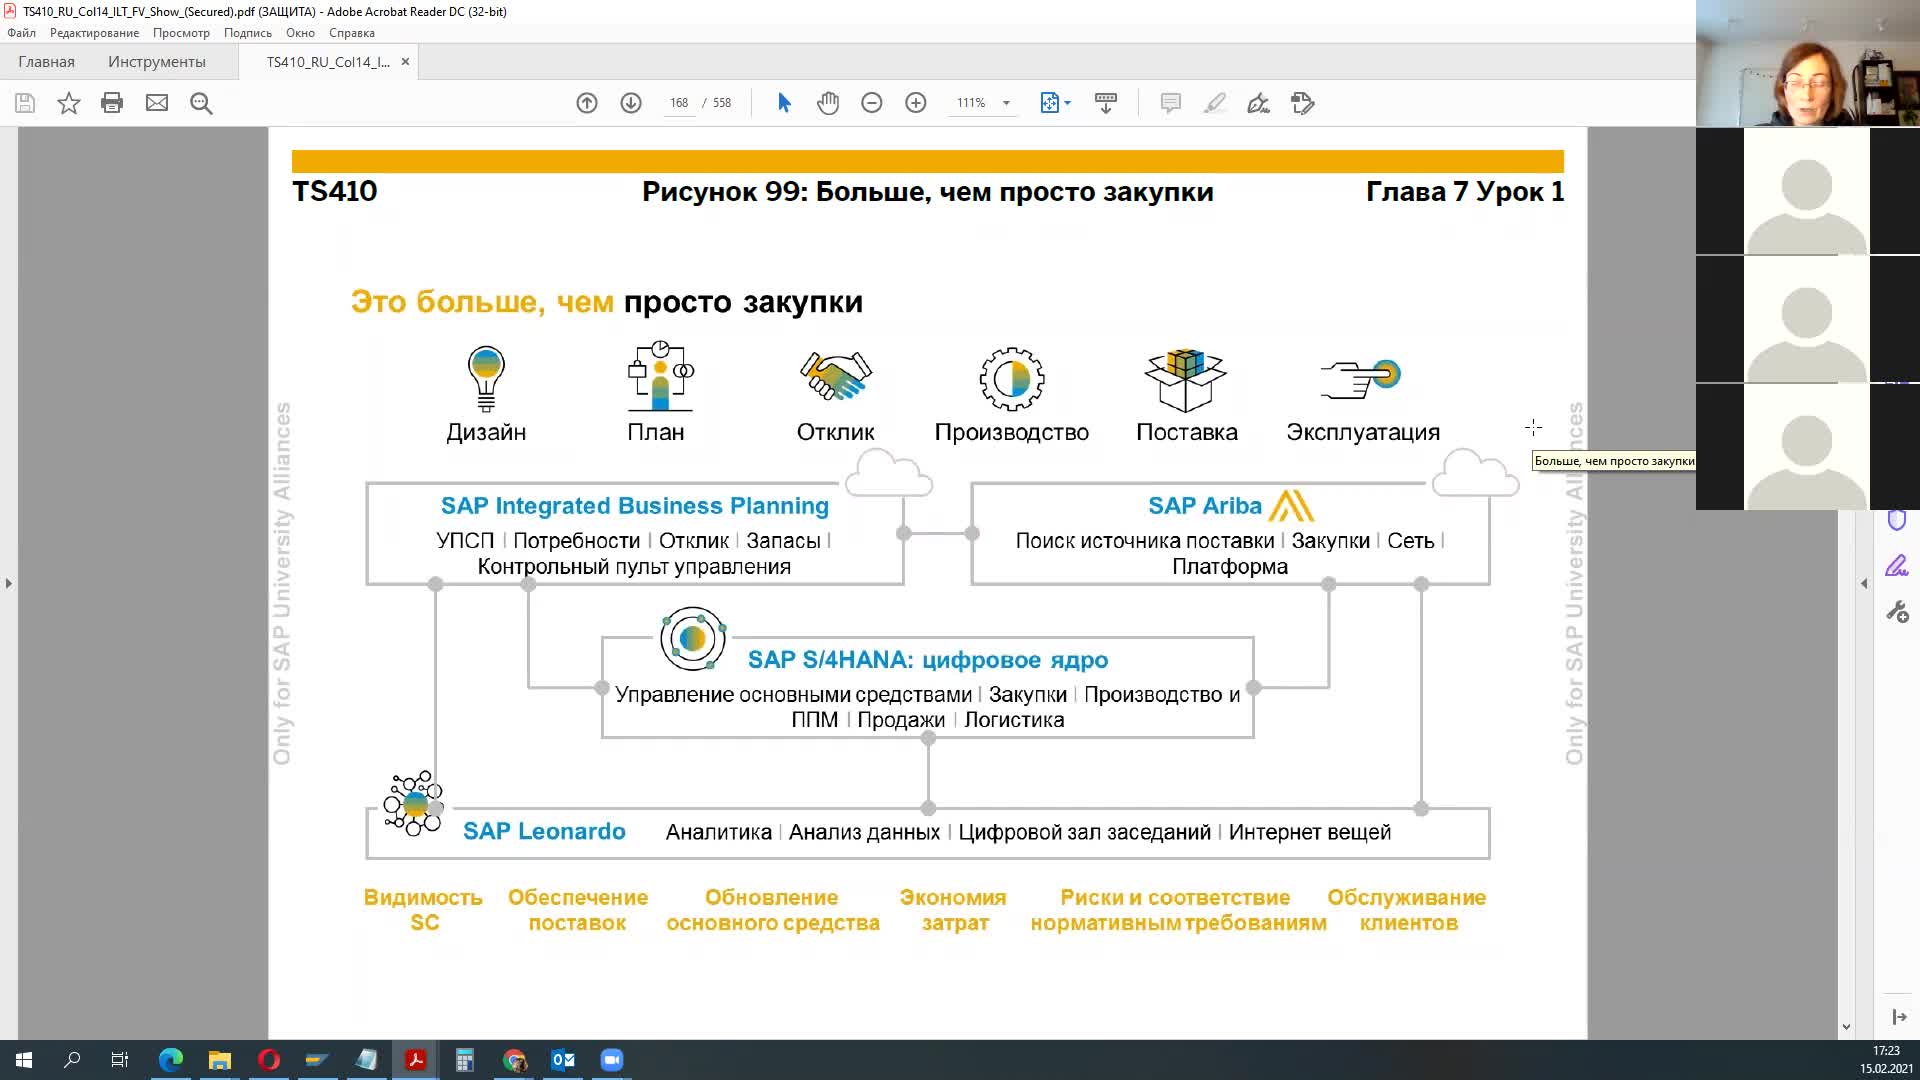Click the 'Экономия затрат' orange text

954,910
